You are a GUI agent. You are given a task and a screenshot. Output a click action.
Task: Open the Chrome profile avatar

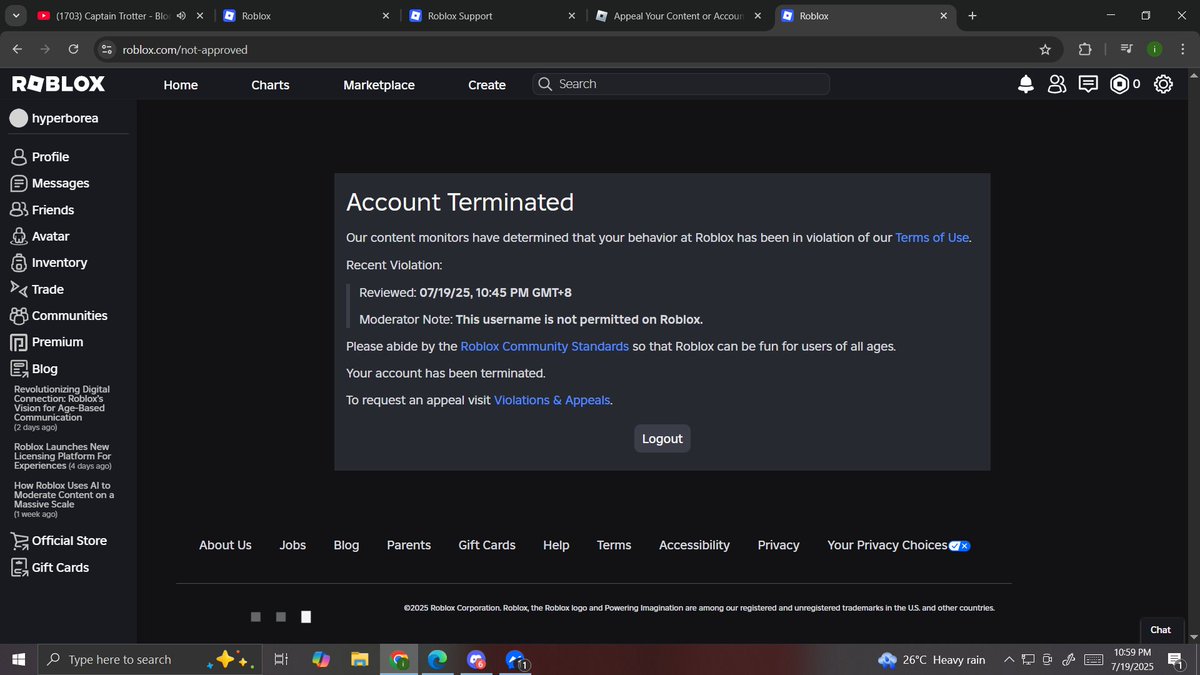tap(1154, 49)
